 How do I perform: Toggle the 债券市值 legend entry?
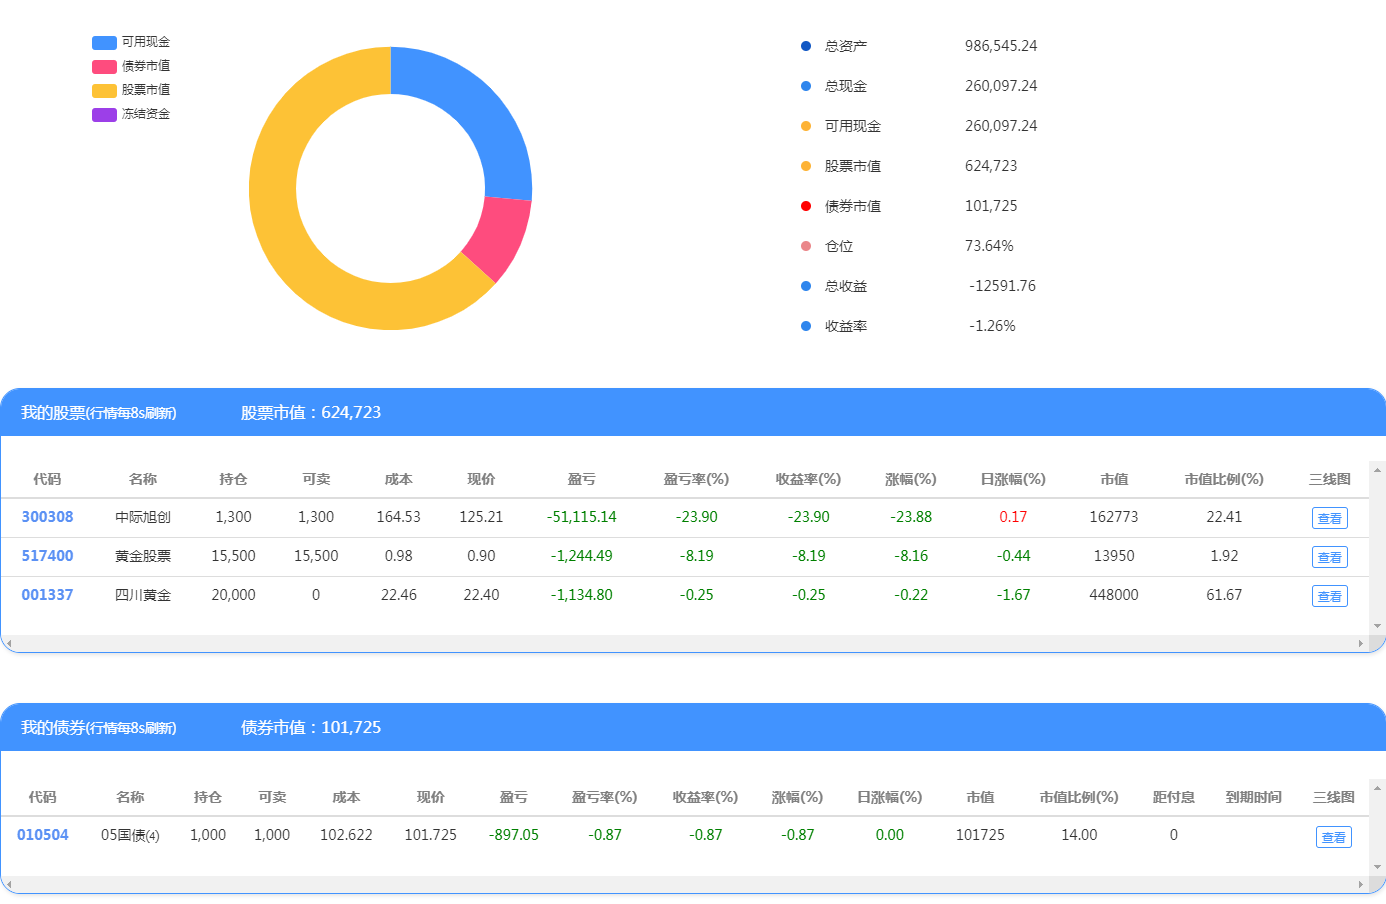tap(131, 66)
